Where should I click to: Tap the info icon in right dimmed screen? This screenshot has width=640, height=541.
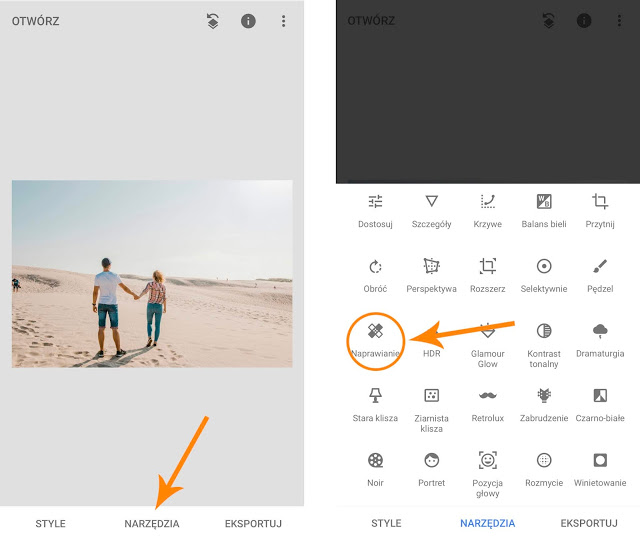coord(584,20)
